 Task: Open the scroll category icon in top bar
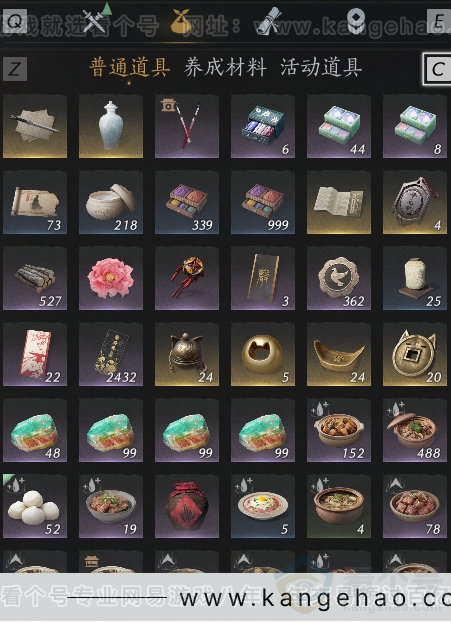coord(269,21)
